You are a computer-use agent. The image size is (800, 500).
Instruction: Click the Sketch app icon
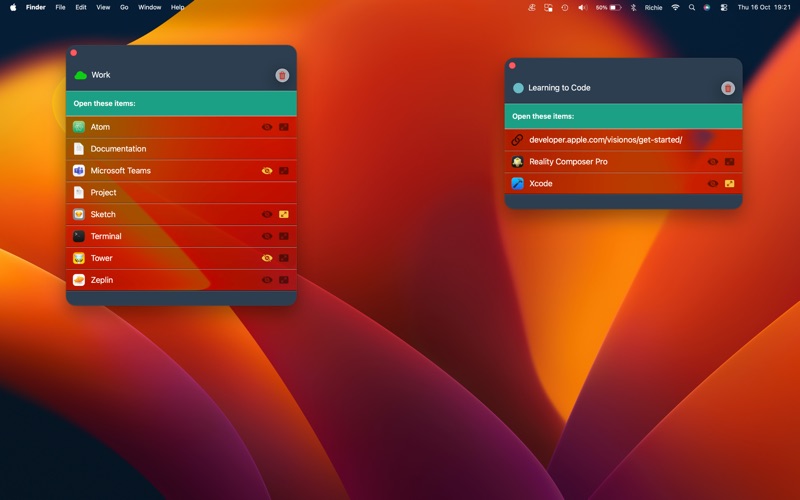click(x=79, y=214)
